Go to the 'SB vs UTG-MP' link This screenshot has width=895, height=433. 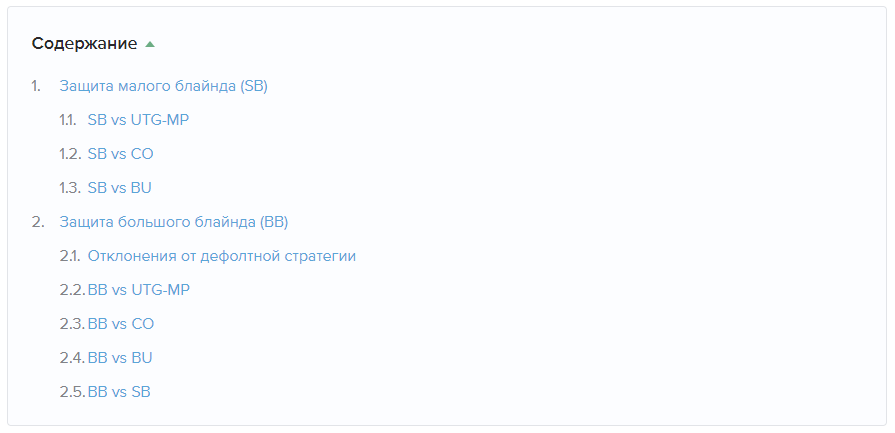138,120
